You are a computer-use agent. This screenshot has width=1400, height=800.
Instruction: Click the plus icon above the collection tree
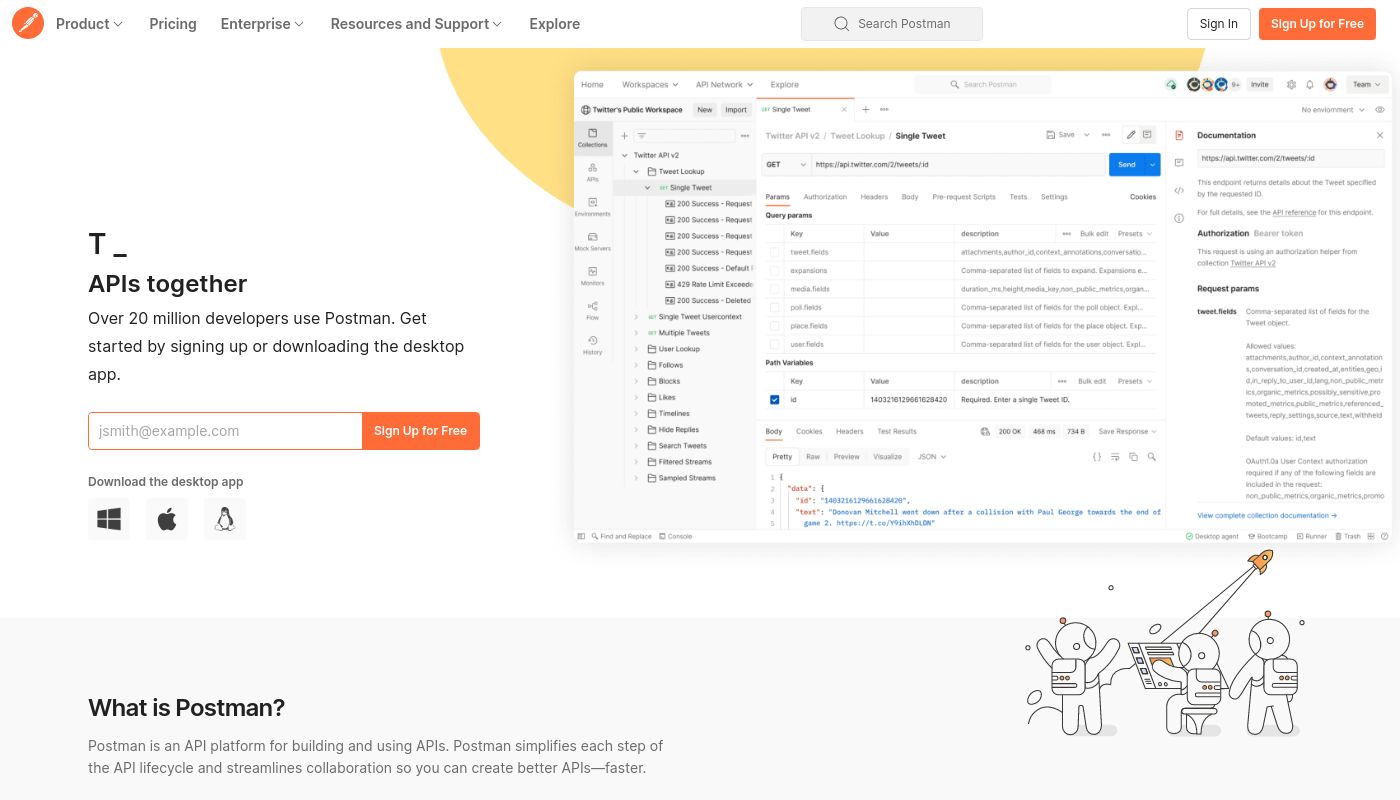(624, 136)
